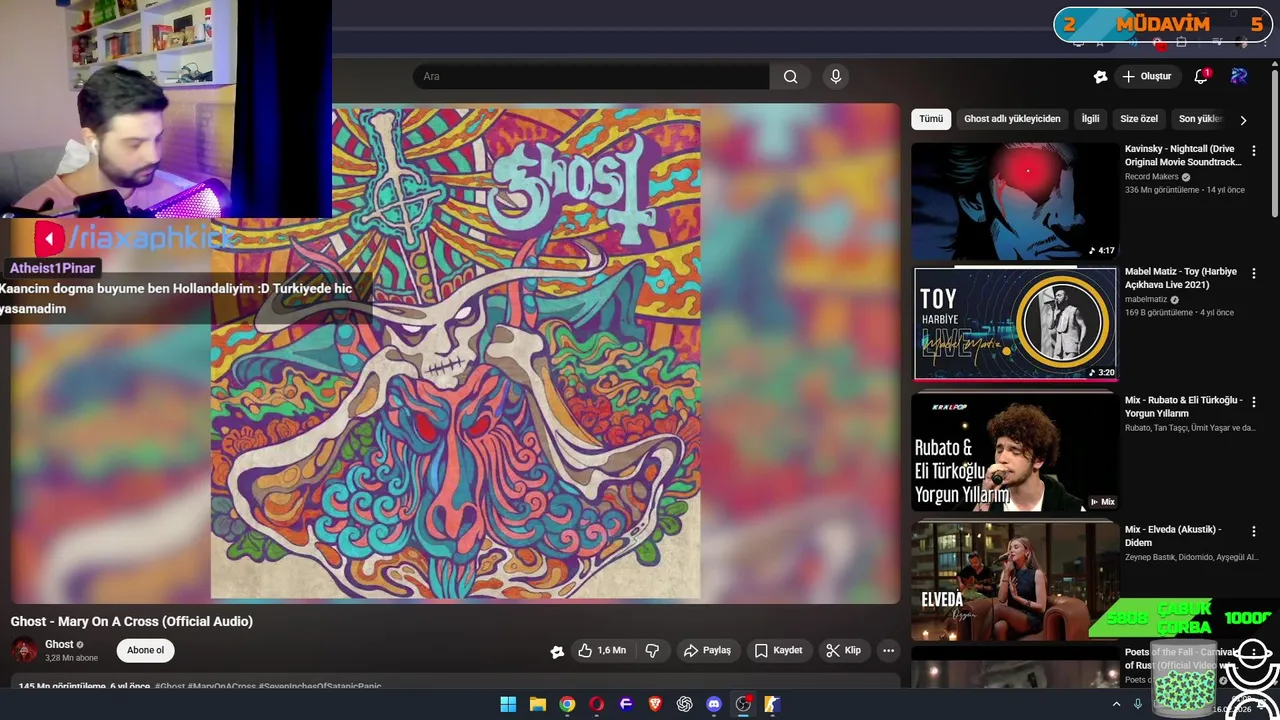Viewport: 1280px width, 720px height.
Task: Click the sparkle icon left of the like button
Action: (557, 652)
